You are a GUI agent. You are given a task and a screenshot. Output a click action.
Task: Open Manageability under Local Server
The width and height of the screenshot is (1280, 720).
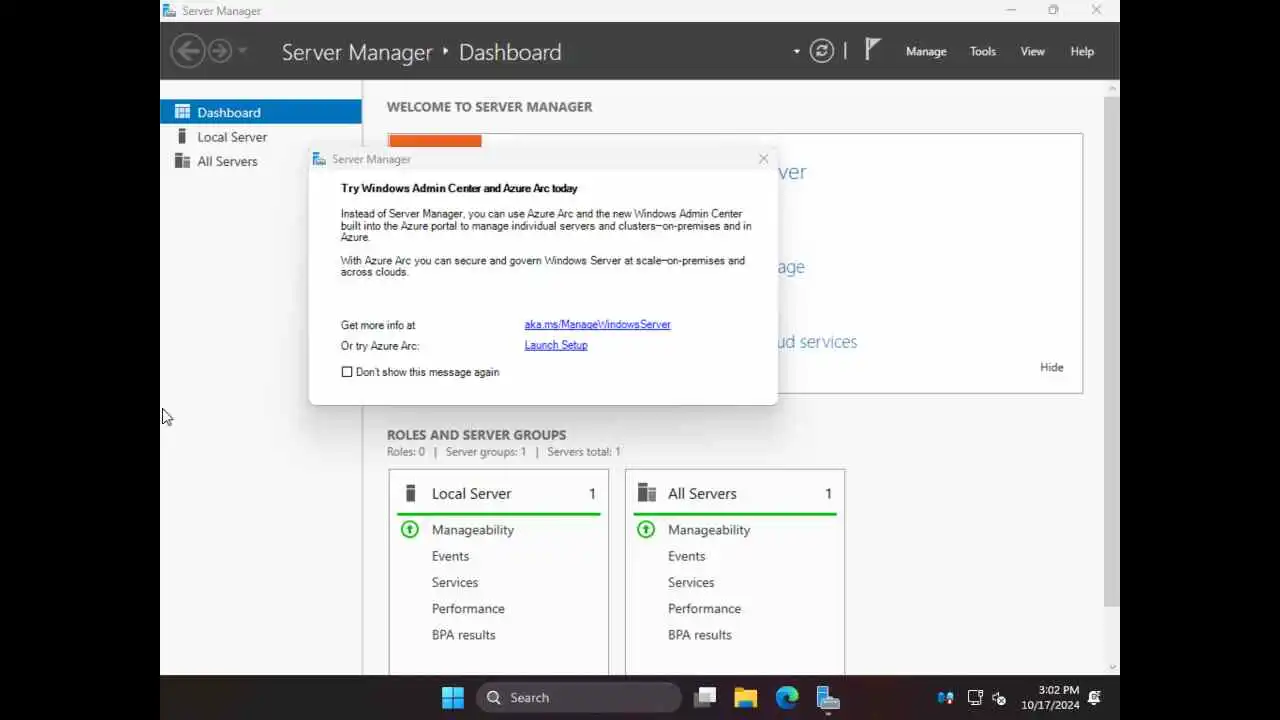[x=473, y=530]
